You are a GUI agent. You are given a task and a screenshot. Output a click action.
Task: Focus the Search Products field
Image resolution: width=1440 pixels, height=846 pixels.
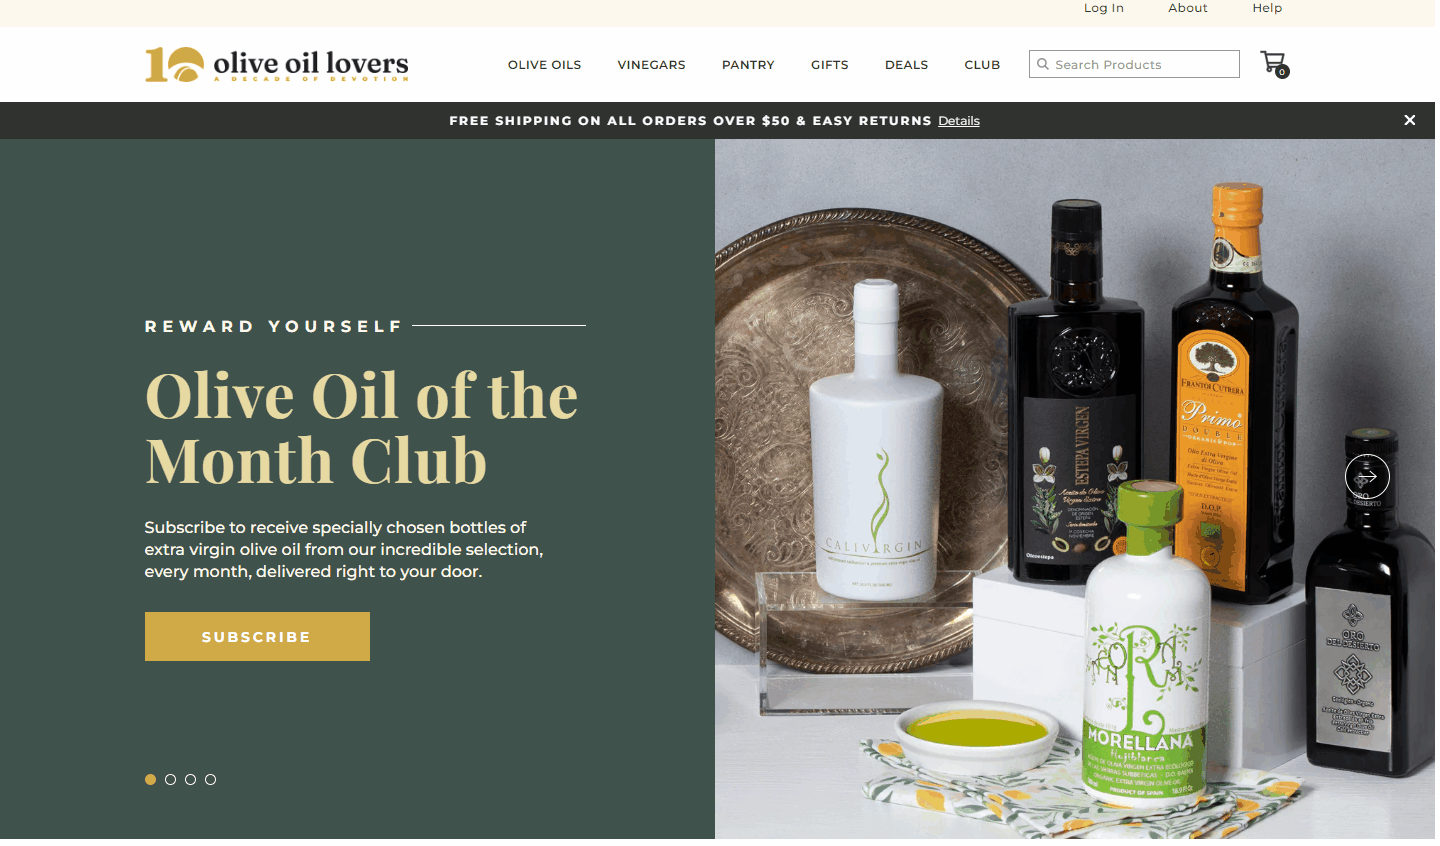1134,64
